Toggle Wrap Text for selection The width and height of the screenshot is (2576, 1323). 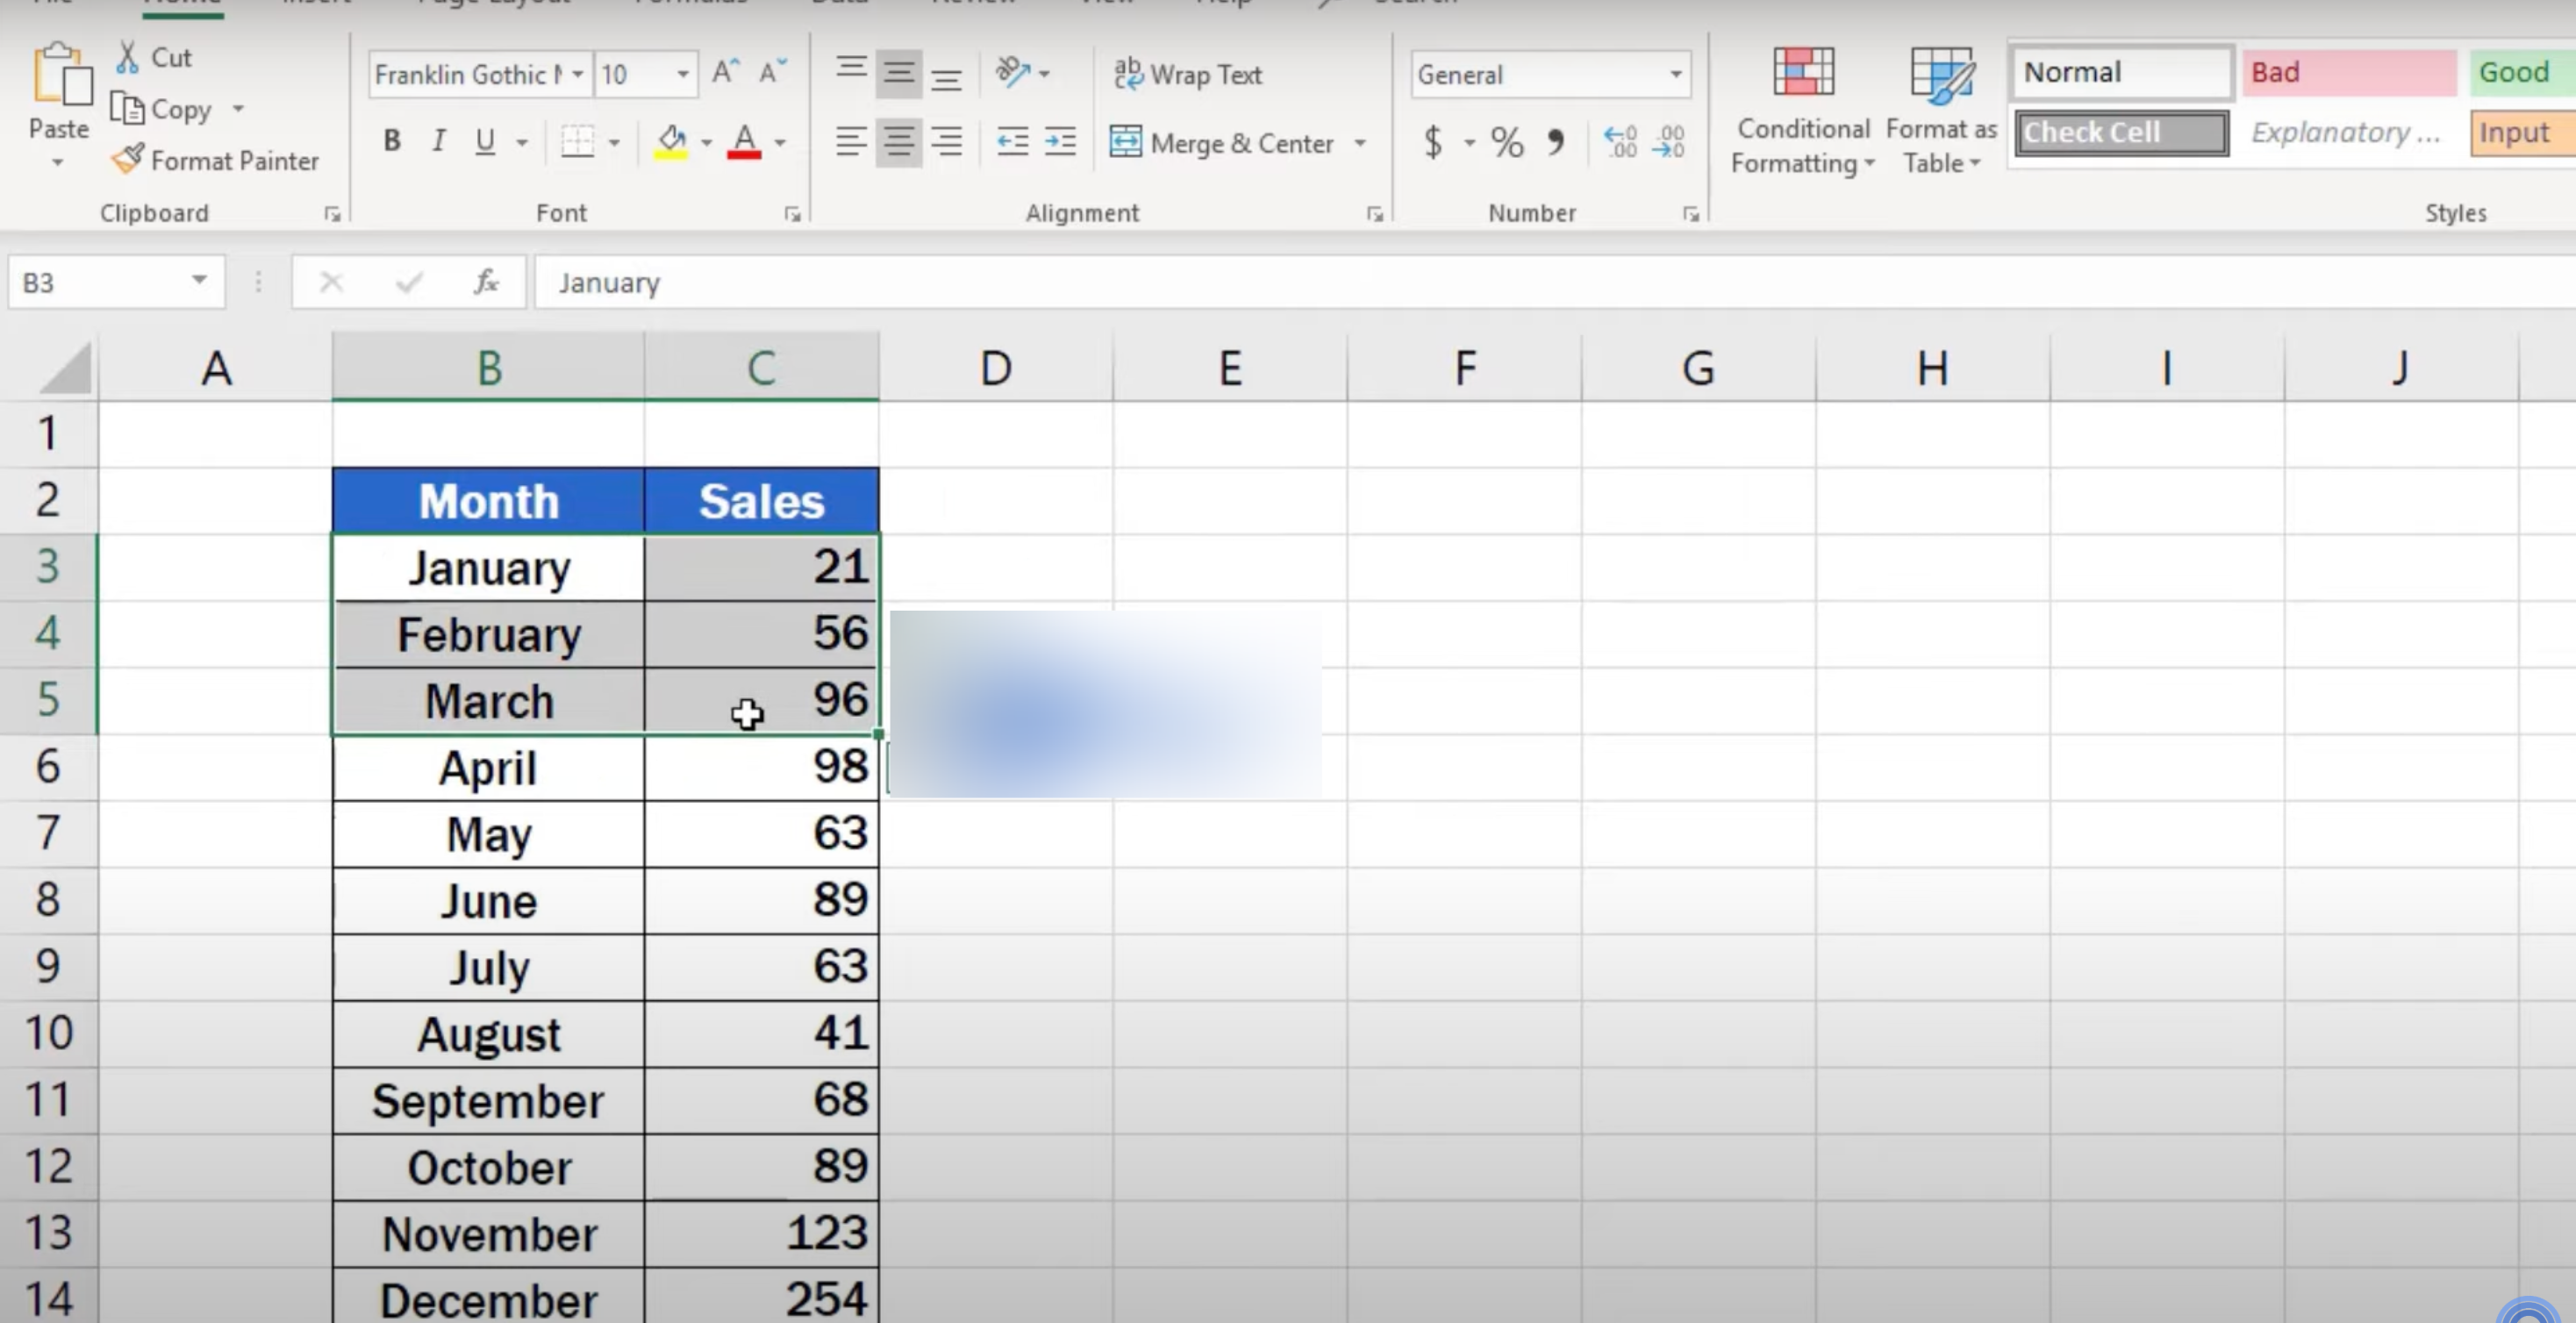click(x=1187, y=74)
